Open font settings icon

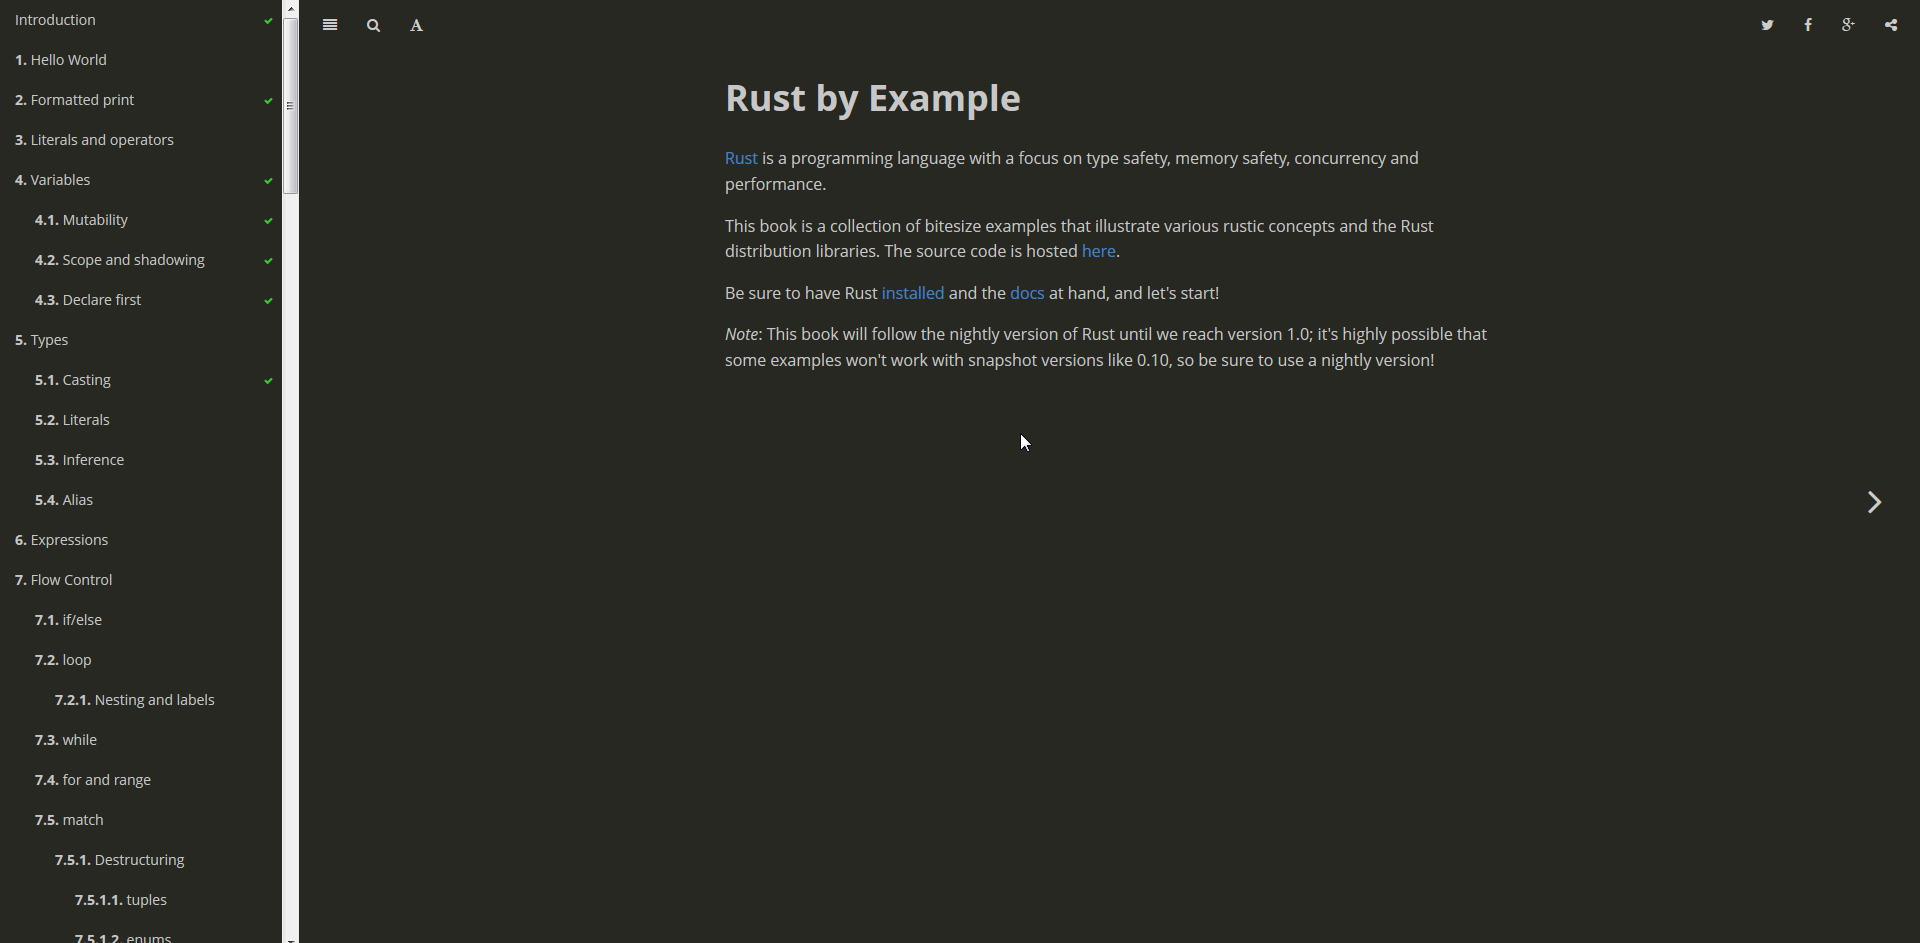417,26
